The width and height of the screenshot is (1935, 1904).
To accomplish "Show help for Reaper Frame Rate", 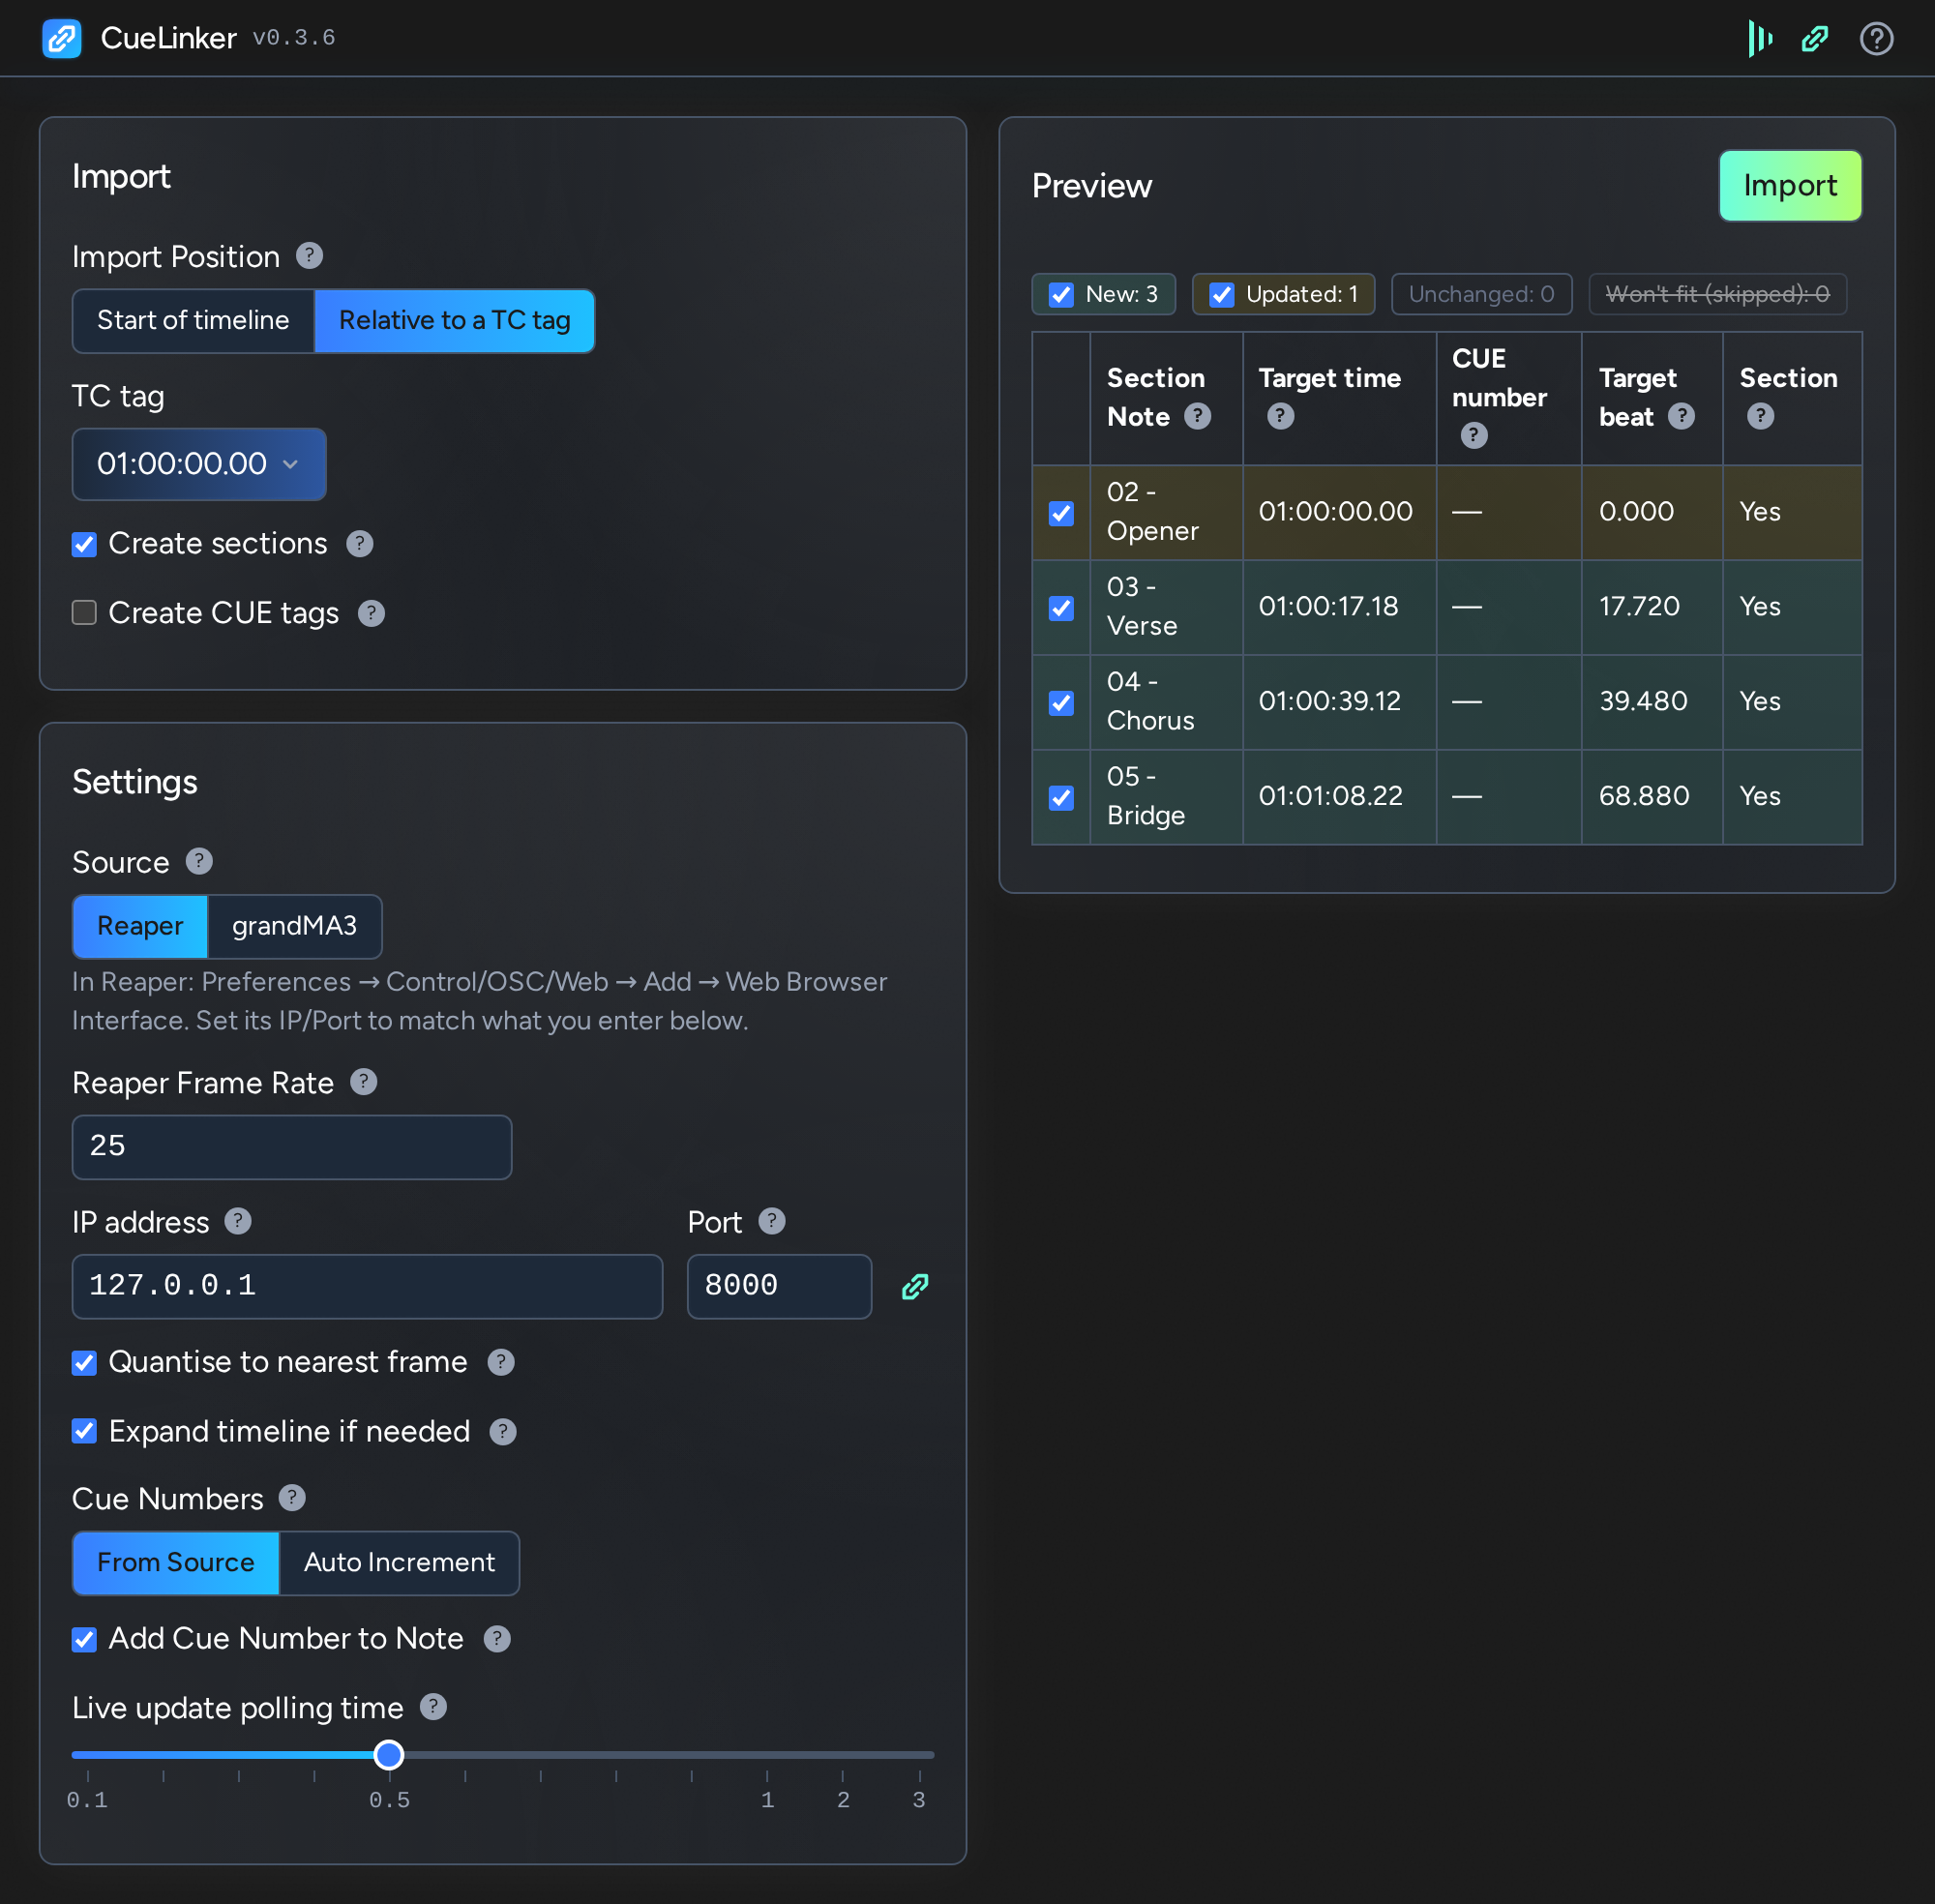I will (x=363, y=1082).
